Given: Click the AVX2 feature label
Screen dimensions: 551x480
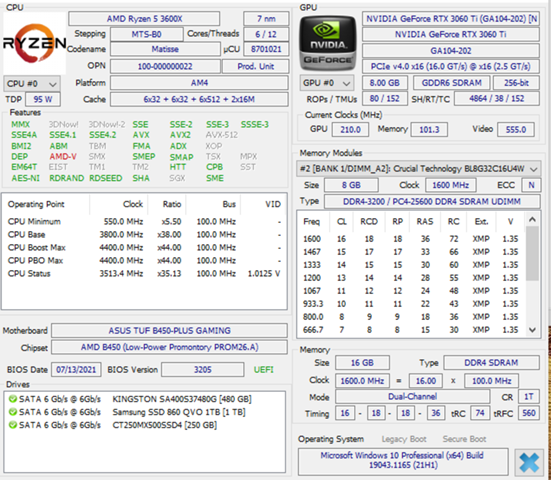Looking at the screenshot, I should coord(180,135).
